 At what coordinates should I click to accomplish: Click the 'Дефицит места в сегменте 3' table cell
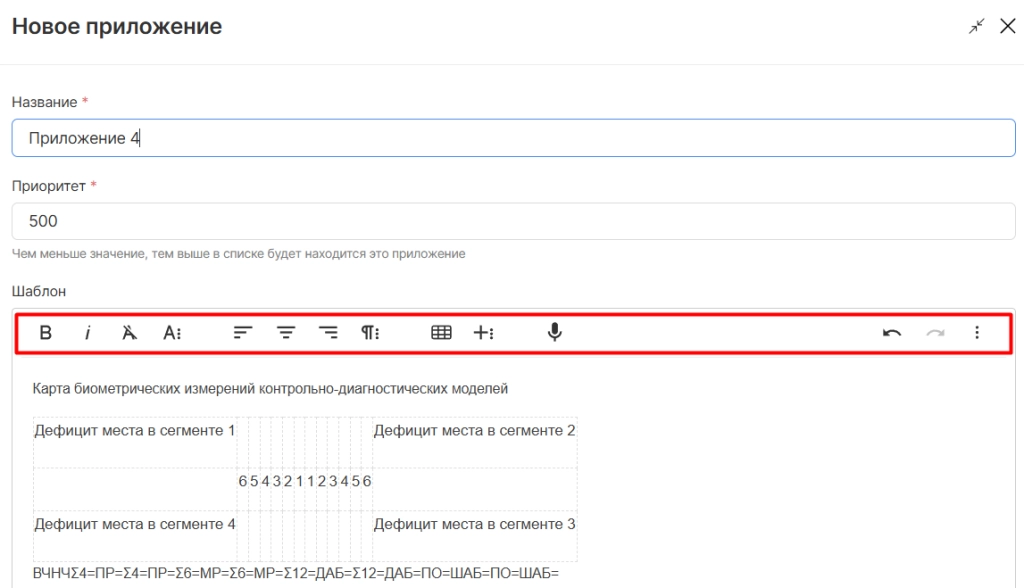tap(474, 524)
